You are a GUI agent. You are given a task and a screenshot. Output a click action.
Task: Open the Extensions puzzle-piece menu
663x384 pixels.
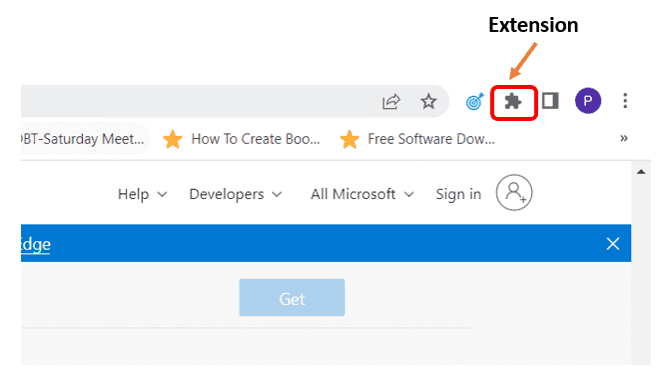pos(513,101)
